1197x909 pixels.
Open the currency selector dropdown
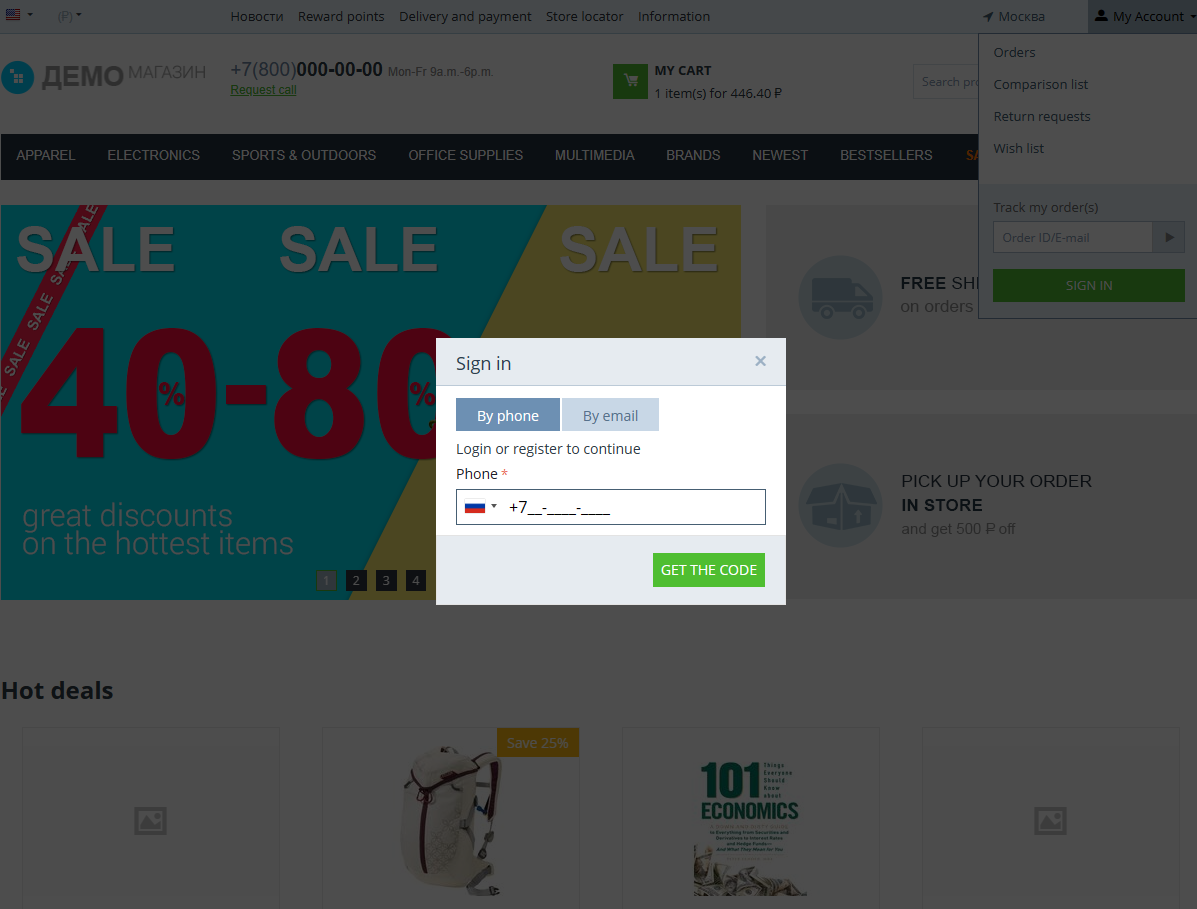[x=69, y=15]
